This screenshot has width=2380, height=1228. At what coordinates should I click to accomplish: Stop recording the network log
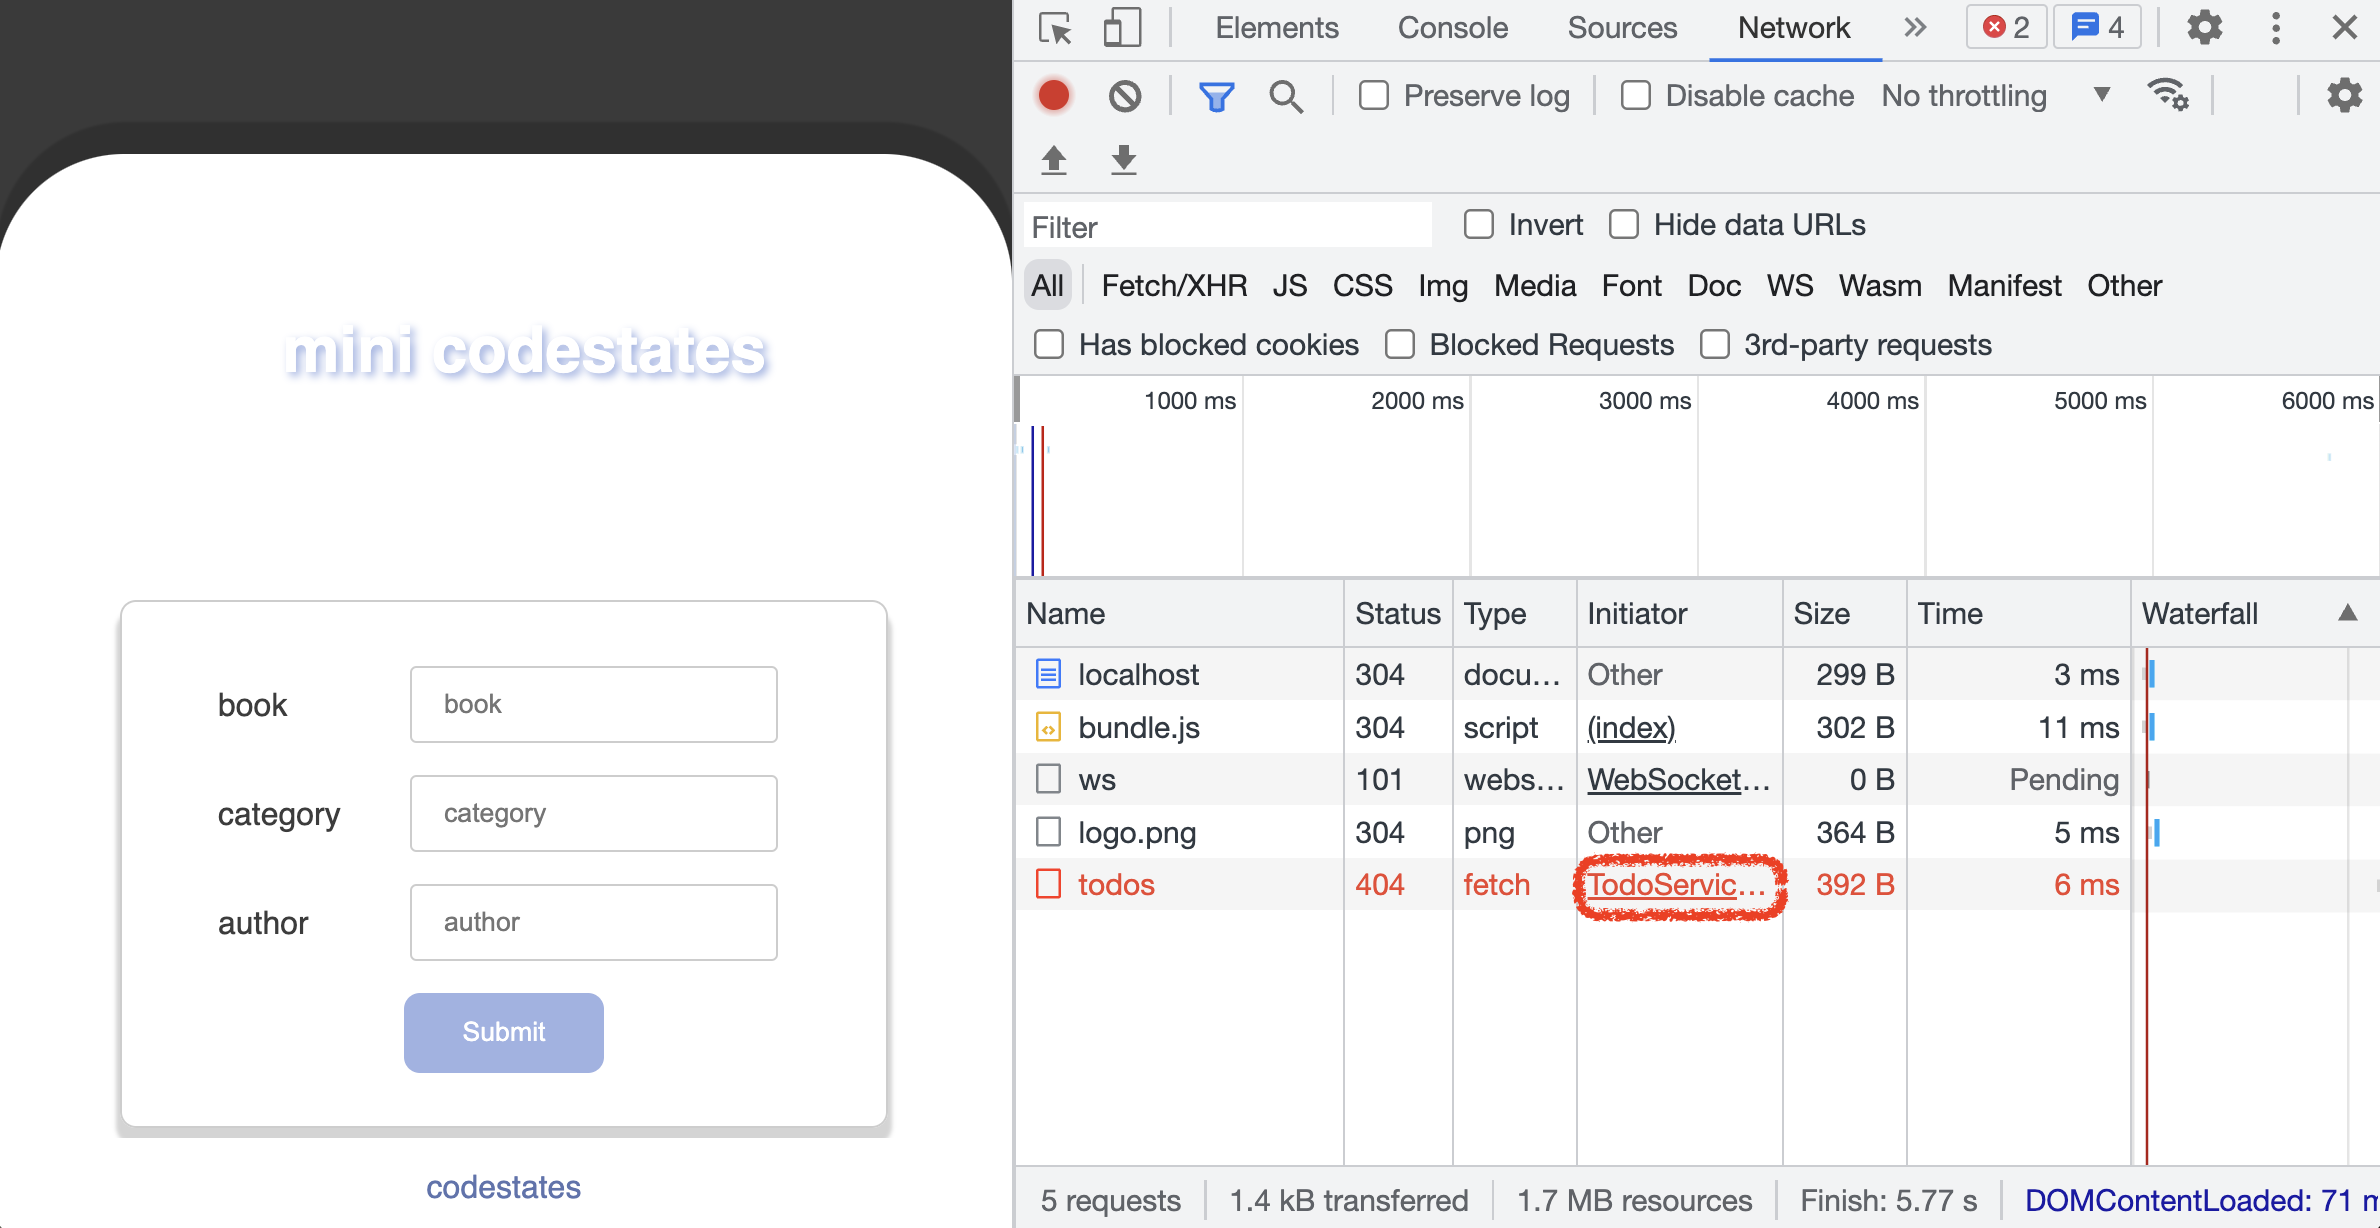click(x=1054, y=96)
